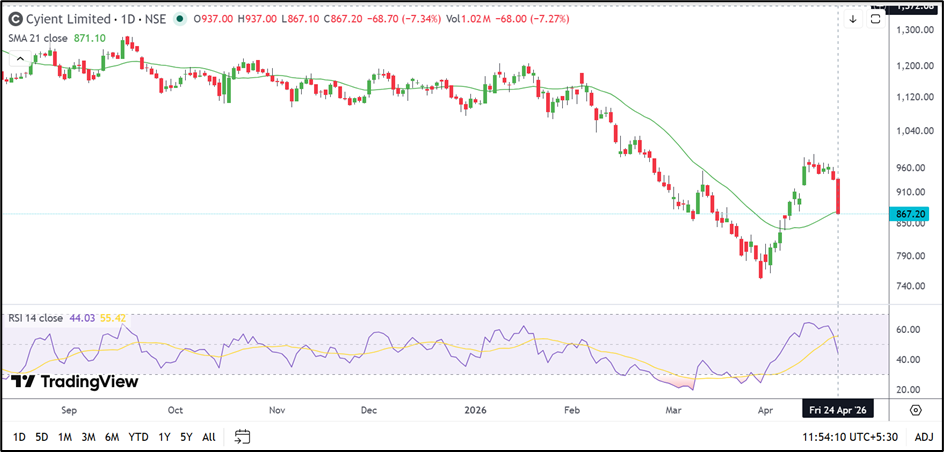Set chart range to 6M
This screenshot has height=452, width=944.
112,437
